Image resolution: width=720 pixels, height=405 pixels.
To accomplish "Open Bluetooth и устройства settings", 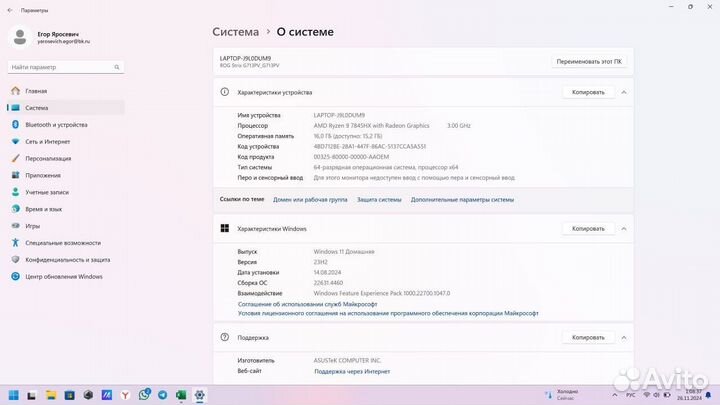I will coord(65,125).
